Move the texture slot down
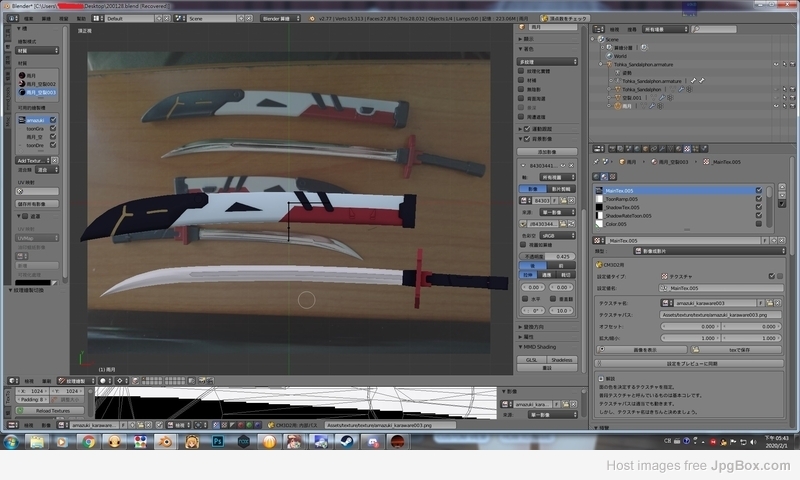The image size is (800, 480). point(782,195)
